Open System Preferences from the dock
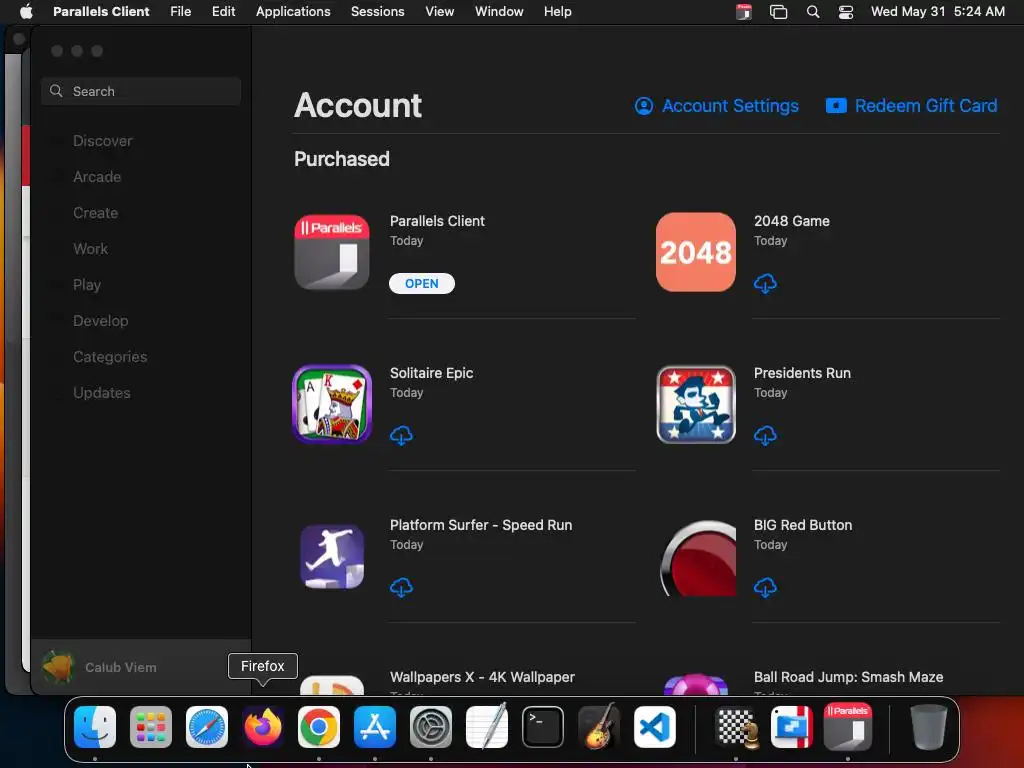Viewport: 1024px width, 768px height. 430,727
